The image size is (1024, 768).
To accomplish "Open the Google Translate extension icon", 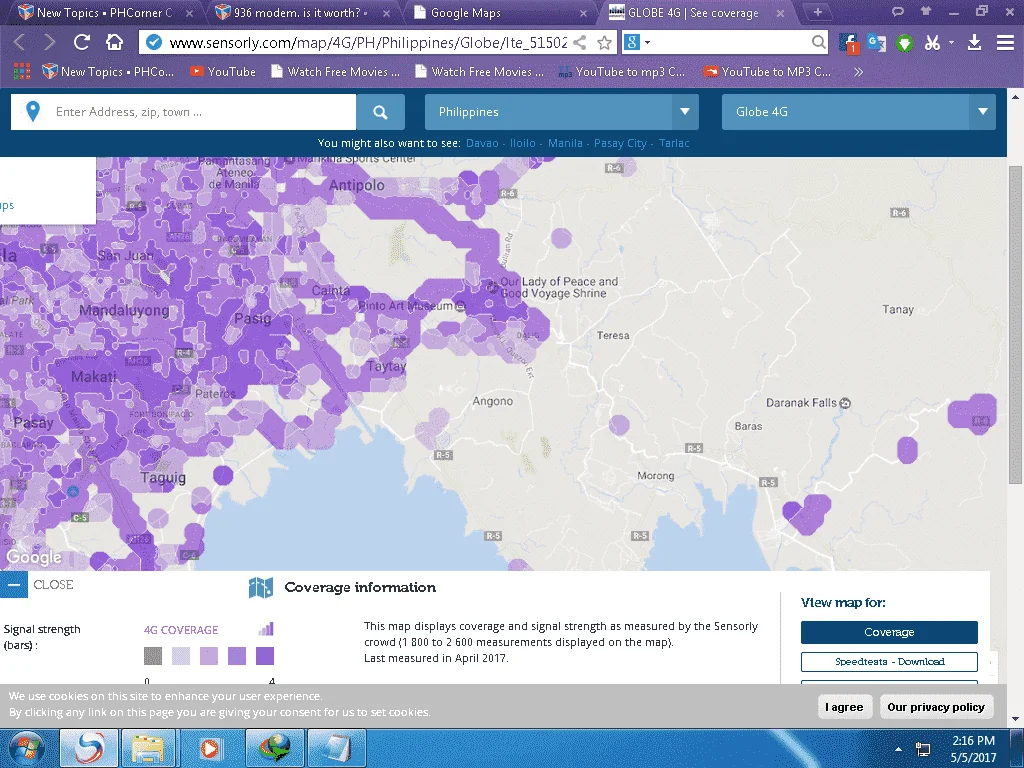I will [876, 43].
